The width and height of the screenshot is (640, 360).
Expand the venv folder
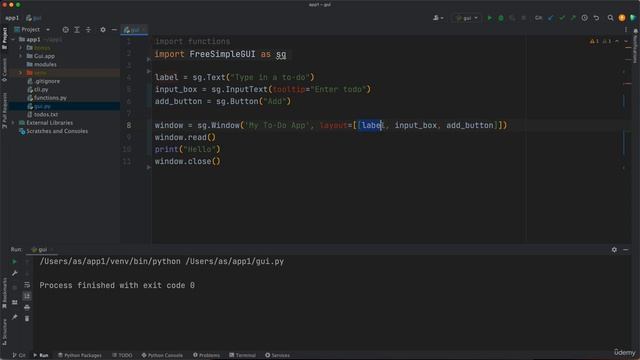tap(21, 73)
